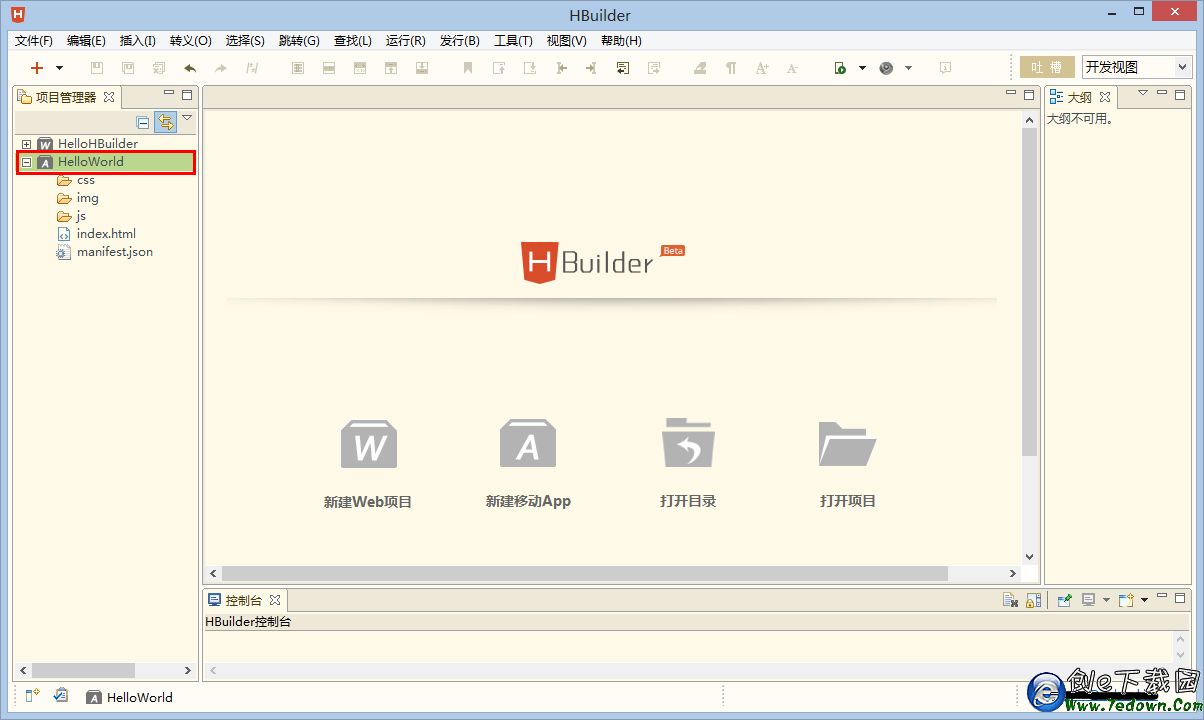
Task: Click the status bar new-item icon at far left
Action: [x=31, y=696]
